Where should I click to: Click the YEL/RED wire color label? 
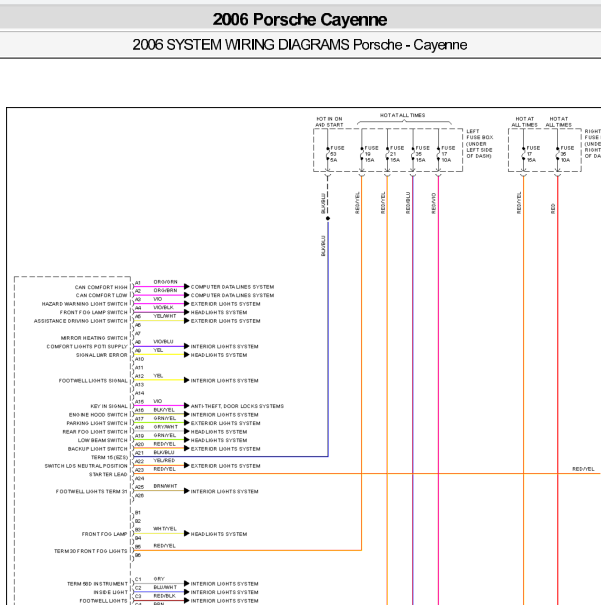(164, 461)
